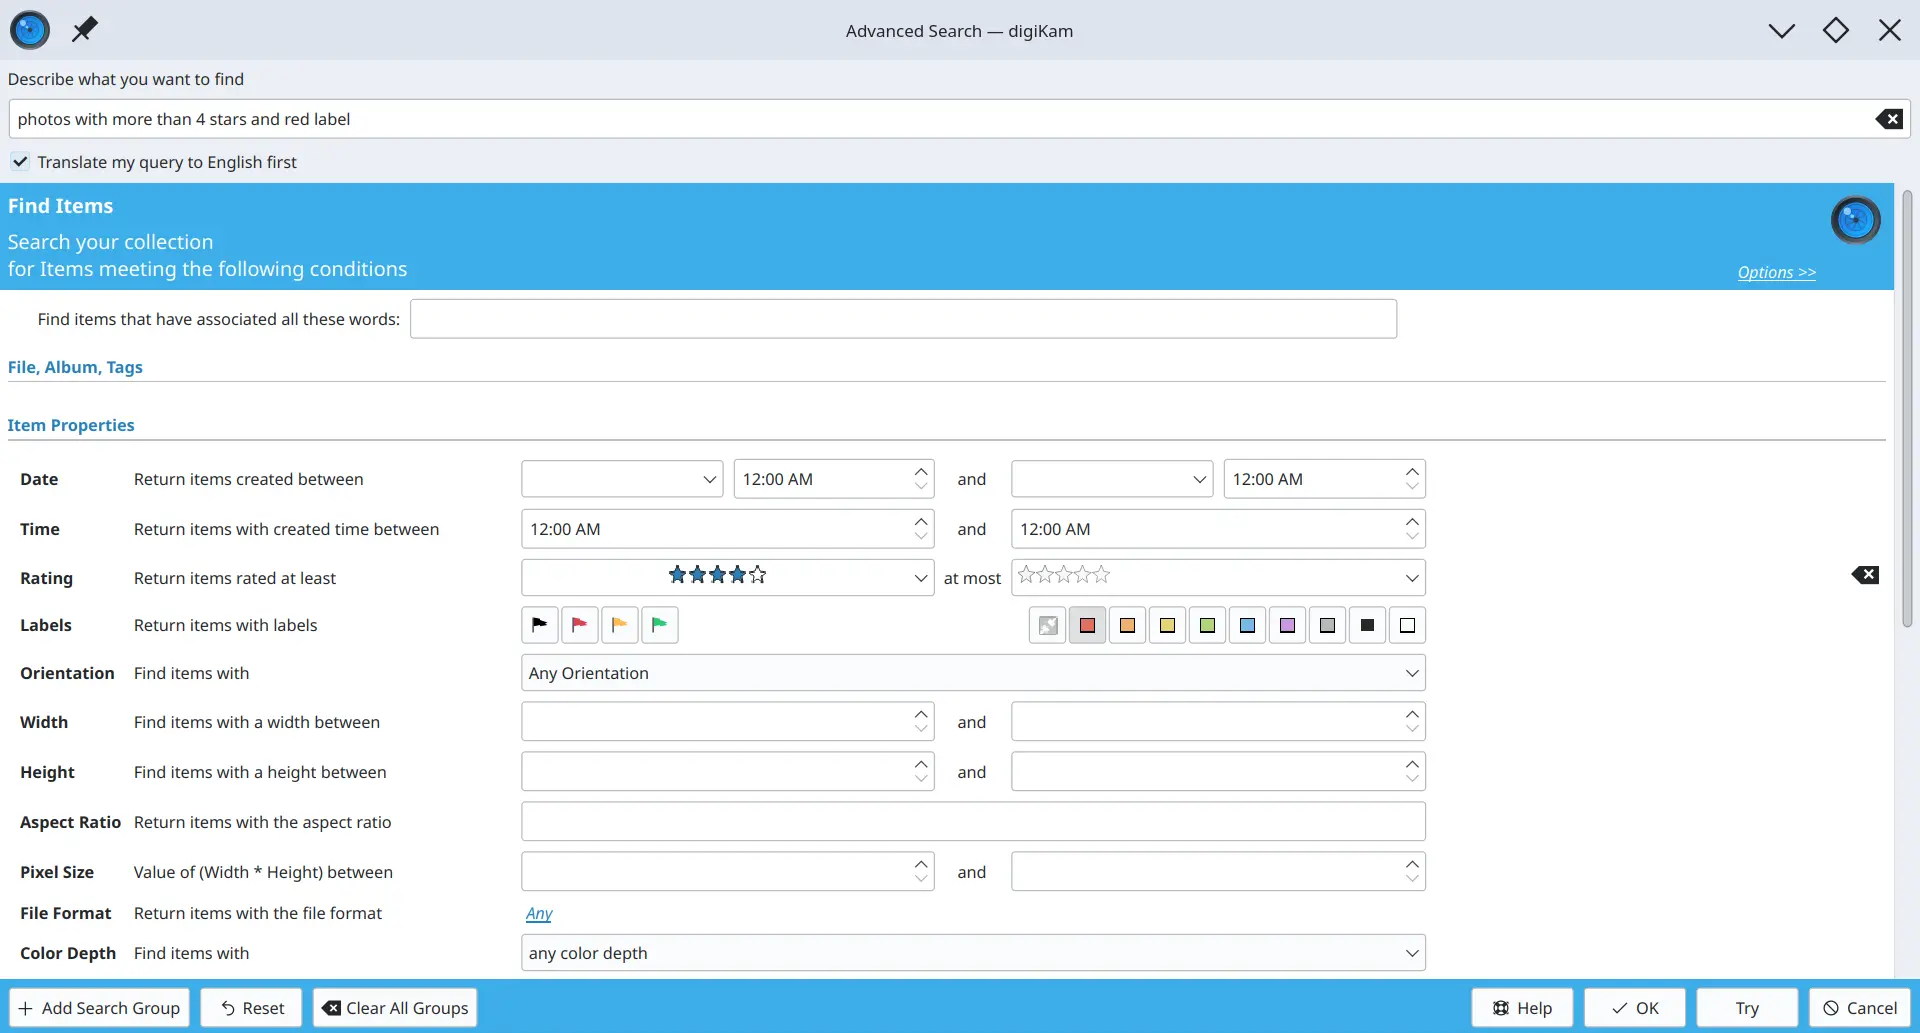Toggle the orange color label
The height and width of the screenshot is (1033, 1920).
tap(1127, 625)
